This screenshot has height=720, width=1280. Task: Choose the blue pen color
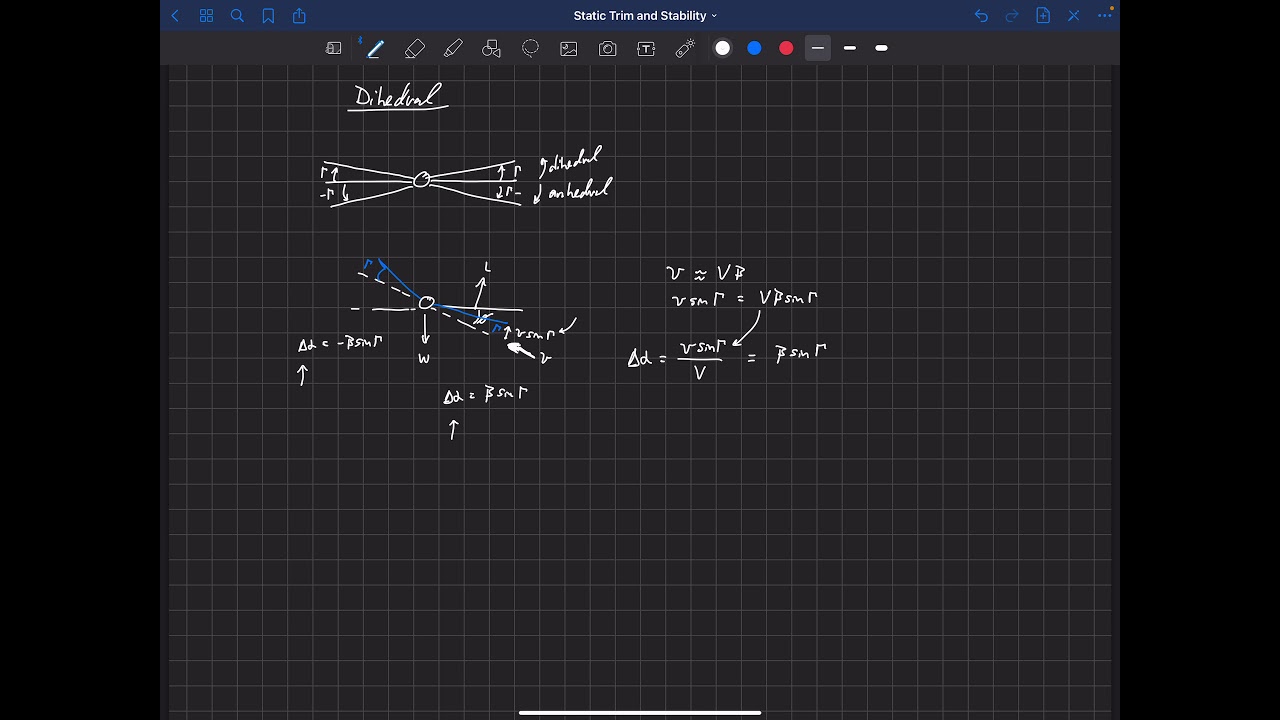click(755, 48)
